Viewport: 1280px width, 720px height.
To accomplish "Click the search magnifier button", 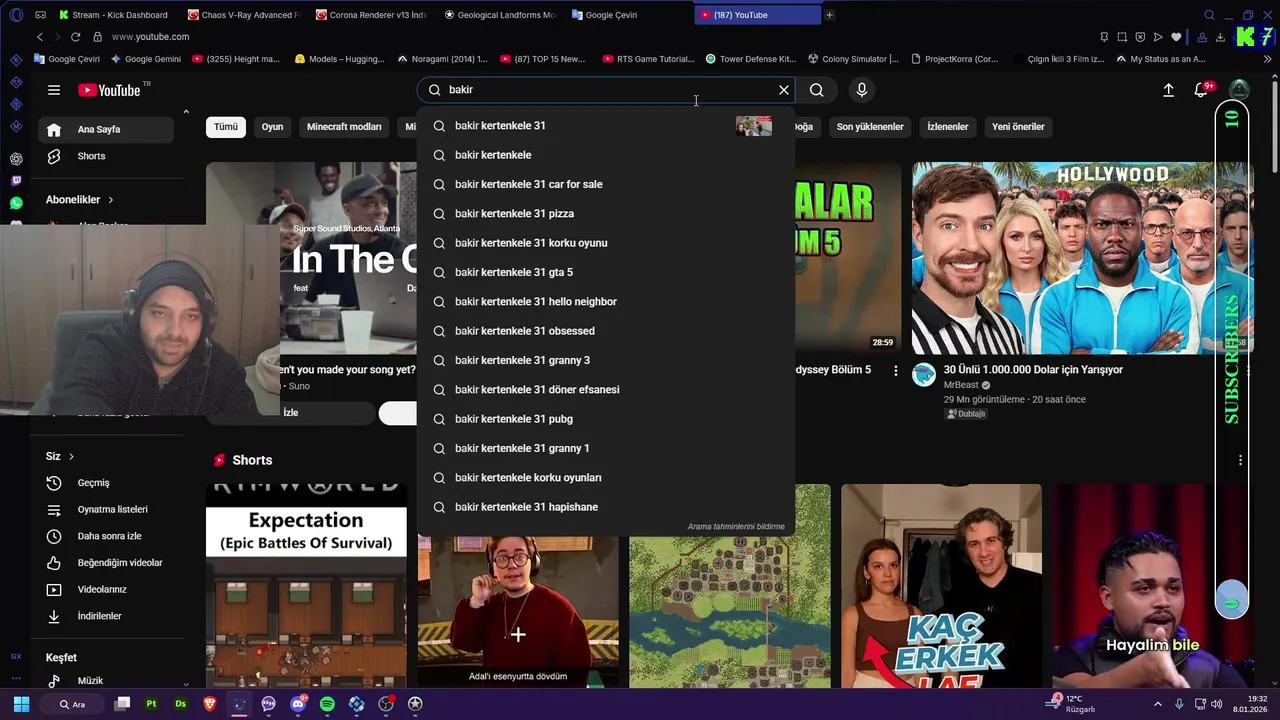I will (x=817, y=90).
